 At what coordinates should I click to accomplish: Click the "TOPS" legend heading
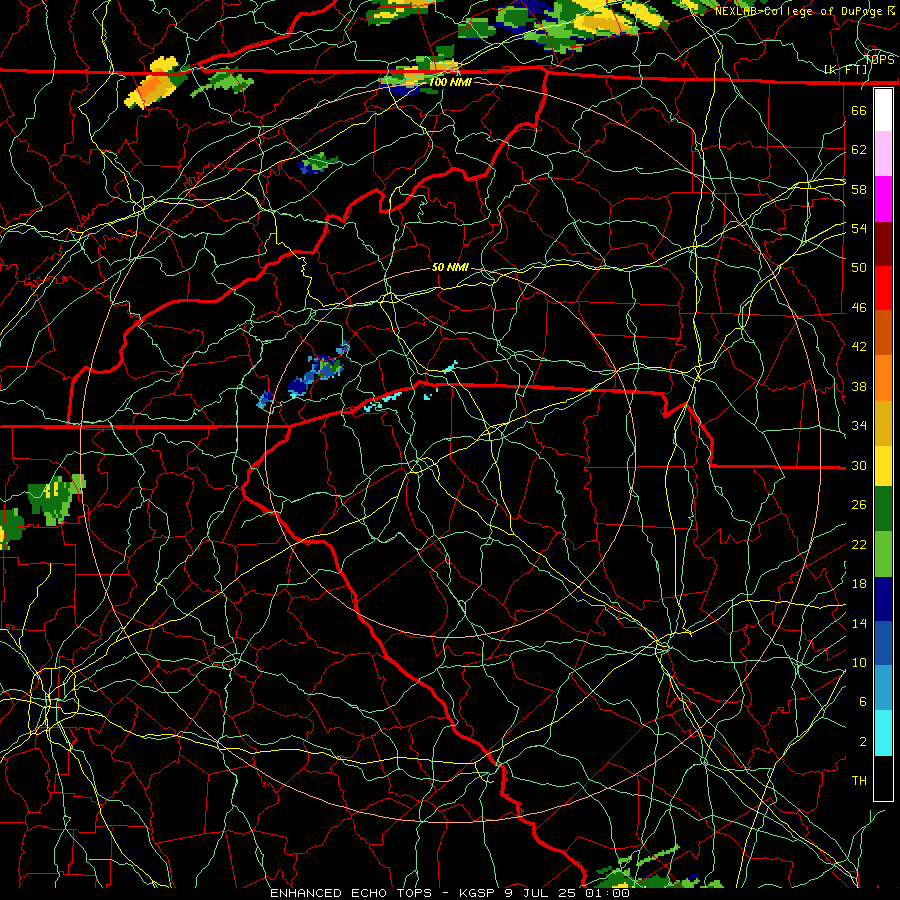pyautogui.click(x=879, y=59)
